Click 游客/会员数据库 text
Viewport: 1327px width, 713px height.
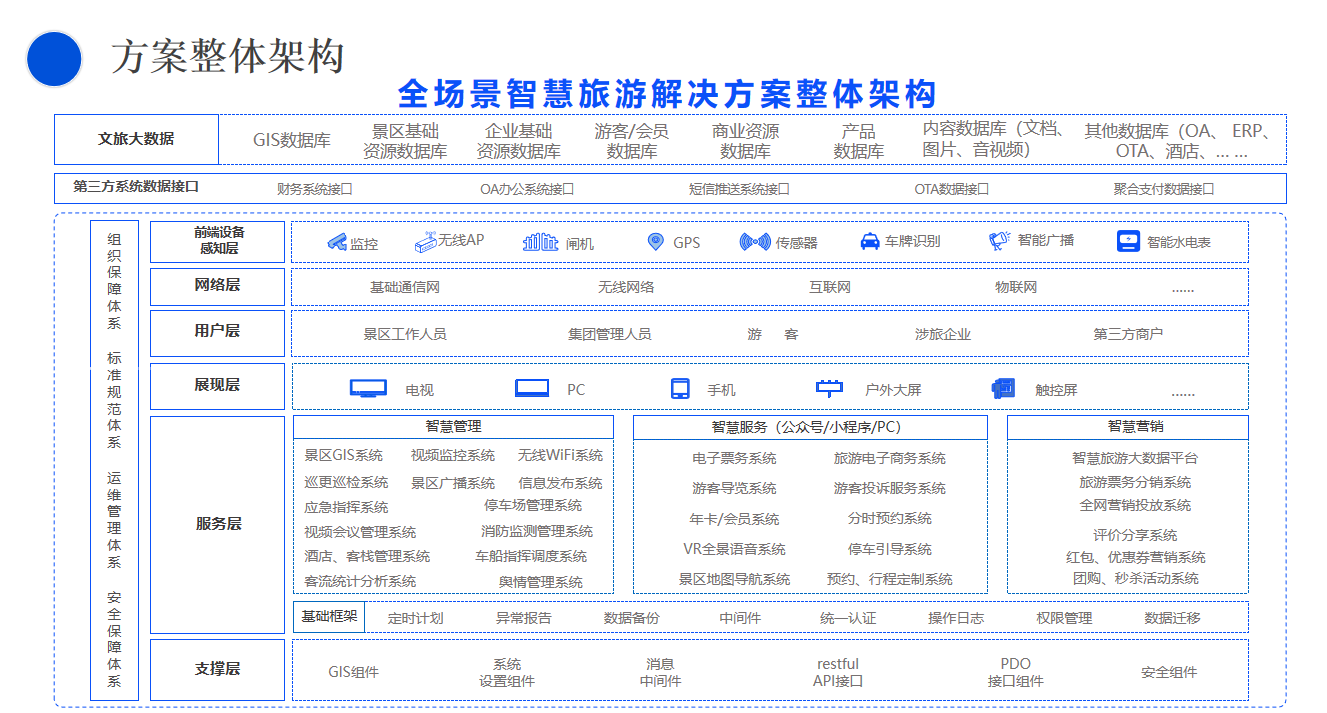click(632, 141)
